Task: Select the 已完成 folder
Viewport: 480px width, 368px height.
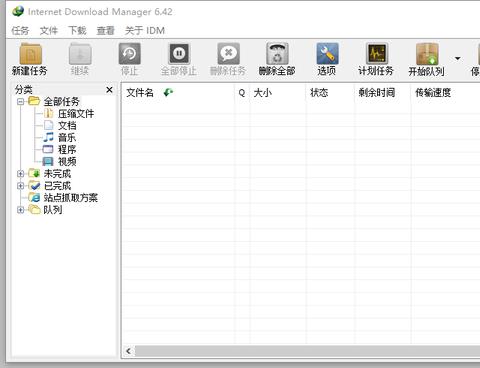Action: click(x=57, y=186)
